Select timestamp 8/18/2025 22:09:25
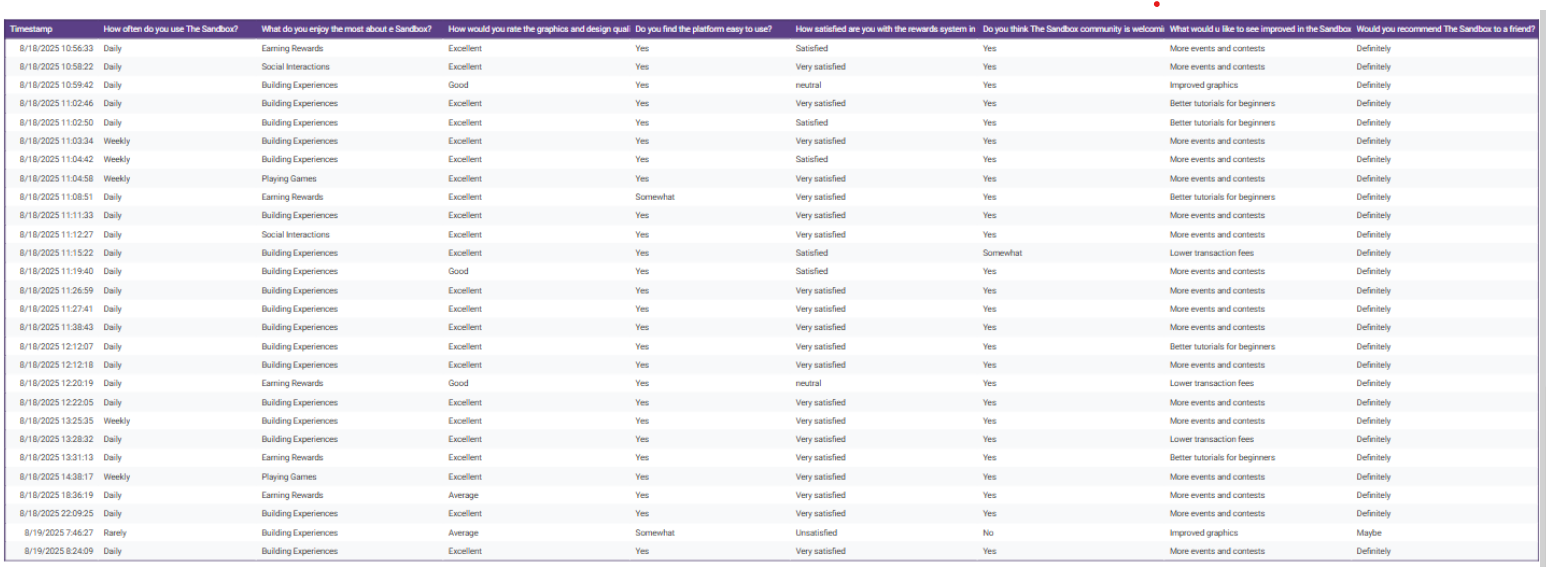The width and height of the screenshot is (1546, 567). point(56,514)
